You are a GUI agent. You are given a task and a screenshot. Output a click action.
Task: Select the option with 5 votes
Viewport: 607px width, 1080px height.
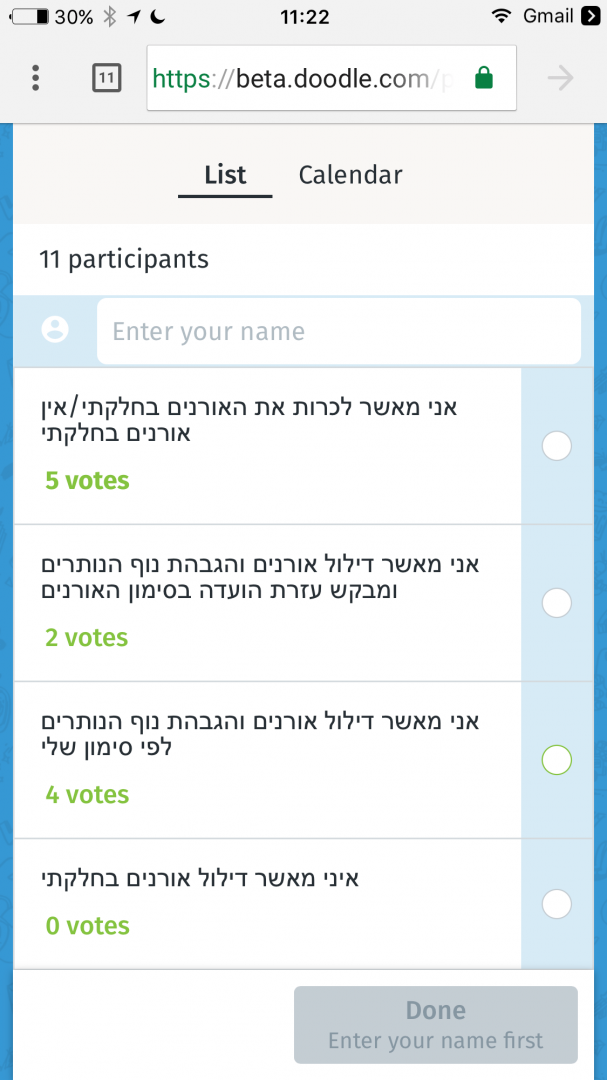coord(556,446)
